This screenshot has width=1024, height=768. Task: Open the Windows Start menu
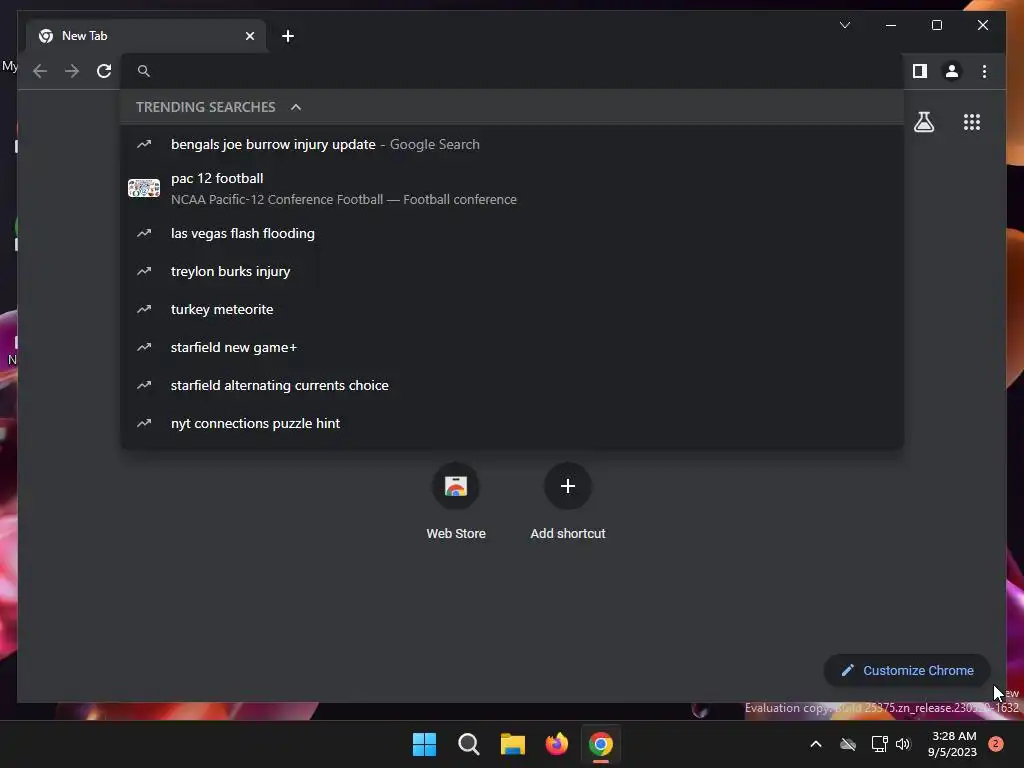click(424, 744)
